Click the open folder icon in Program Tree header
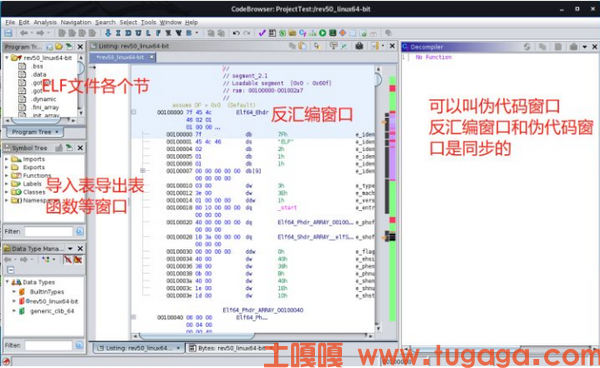The image size is (600, 368). tap(59, 47)
